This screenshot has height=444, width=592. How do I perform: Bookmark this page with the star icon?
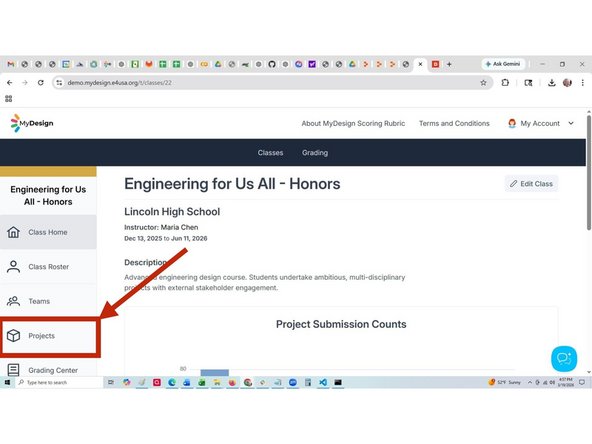coord(483,83)
